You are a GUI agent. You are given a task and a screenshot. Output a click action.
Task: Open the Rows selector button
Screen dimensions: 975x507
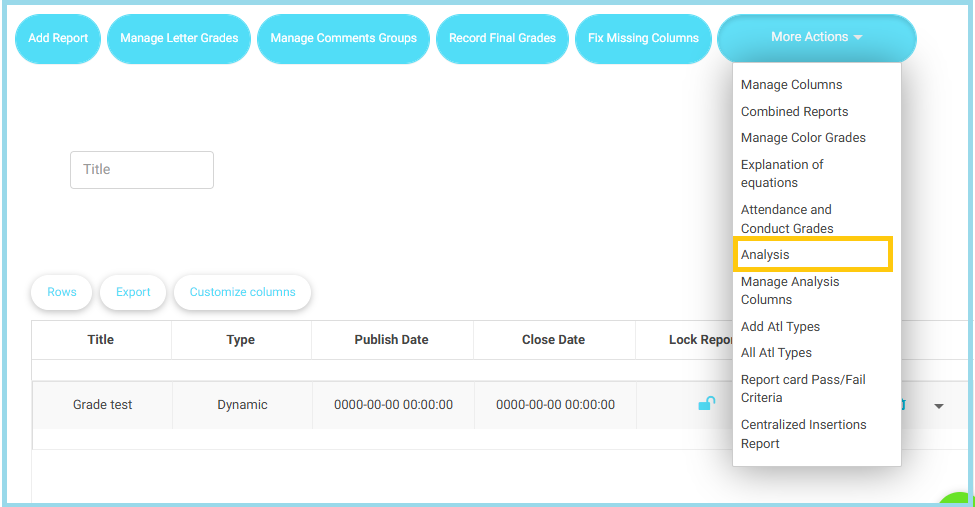[62, 292]
